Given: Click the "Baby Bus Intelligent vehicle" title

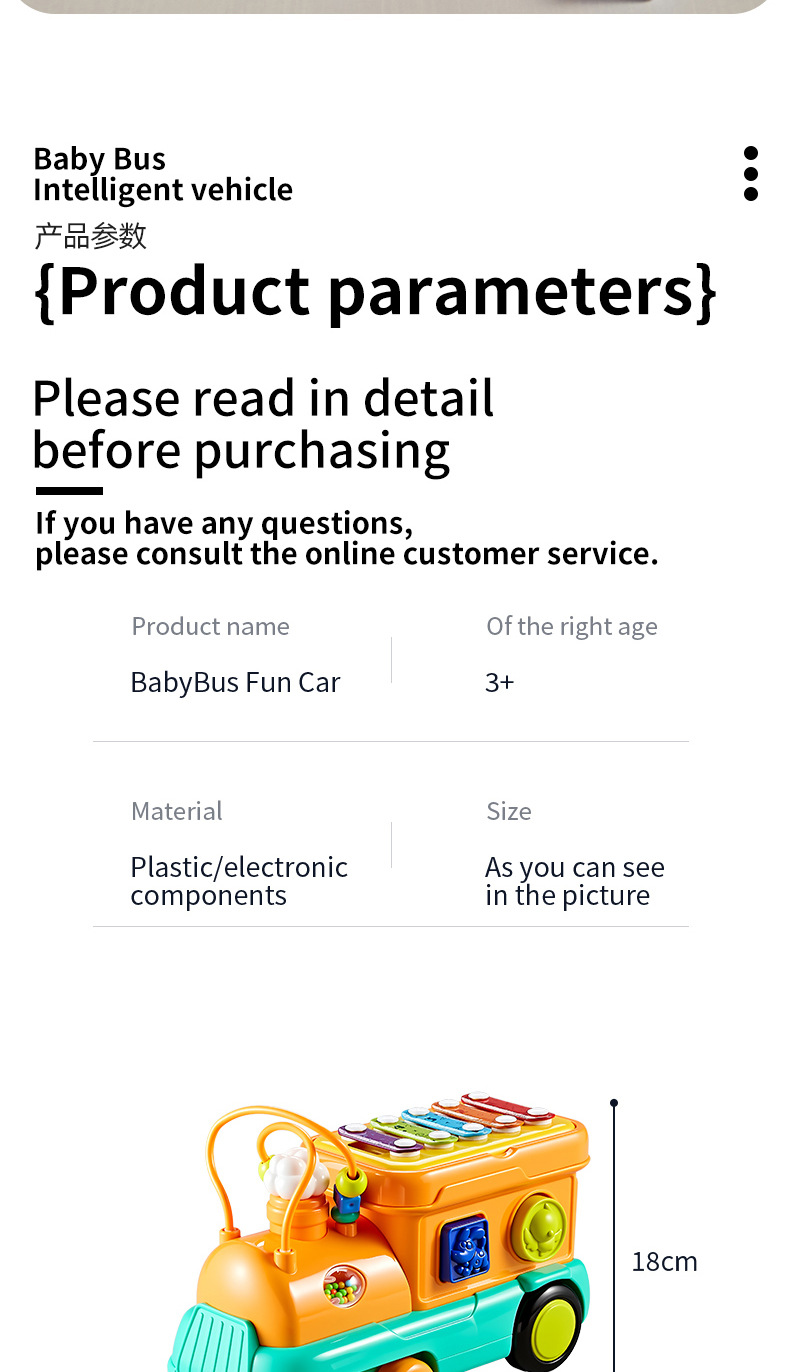Looking at the screenshot, I should [163, 174].
